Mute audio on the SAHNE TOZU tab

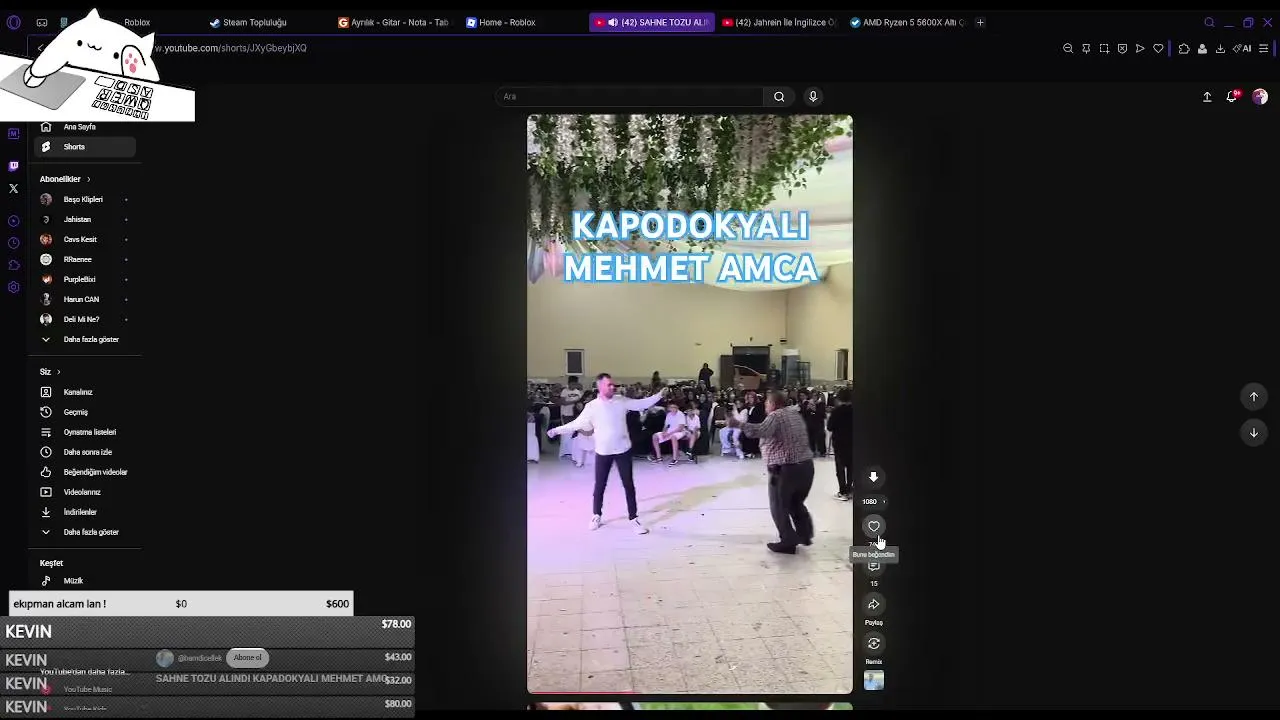click(612, 22)
